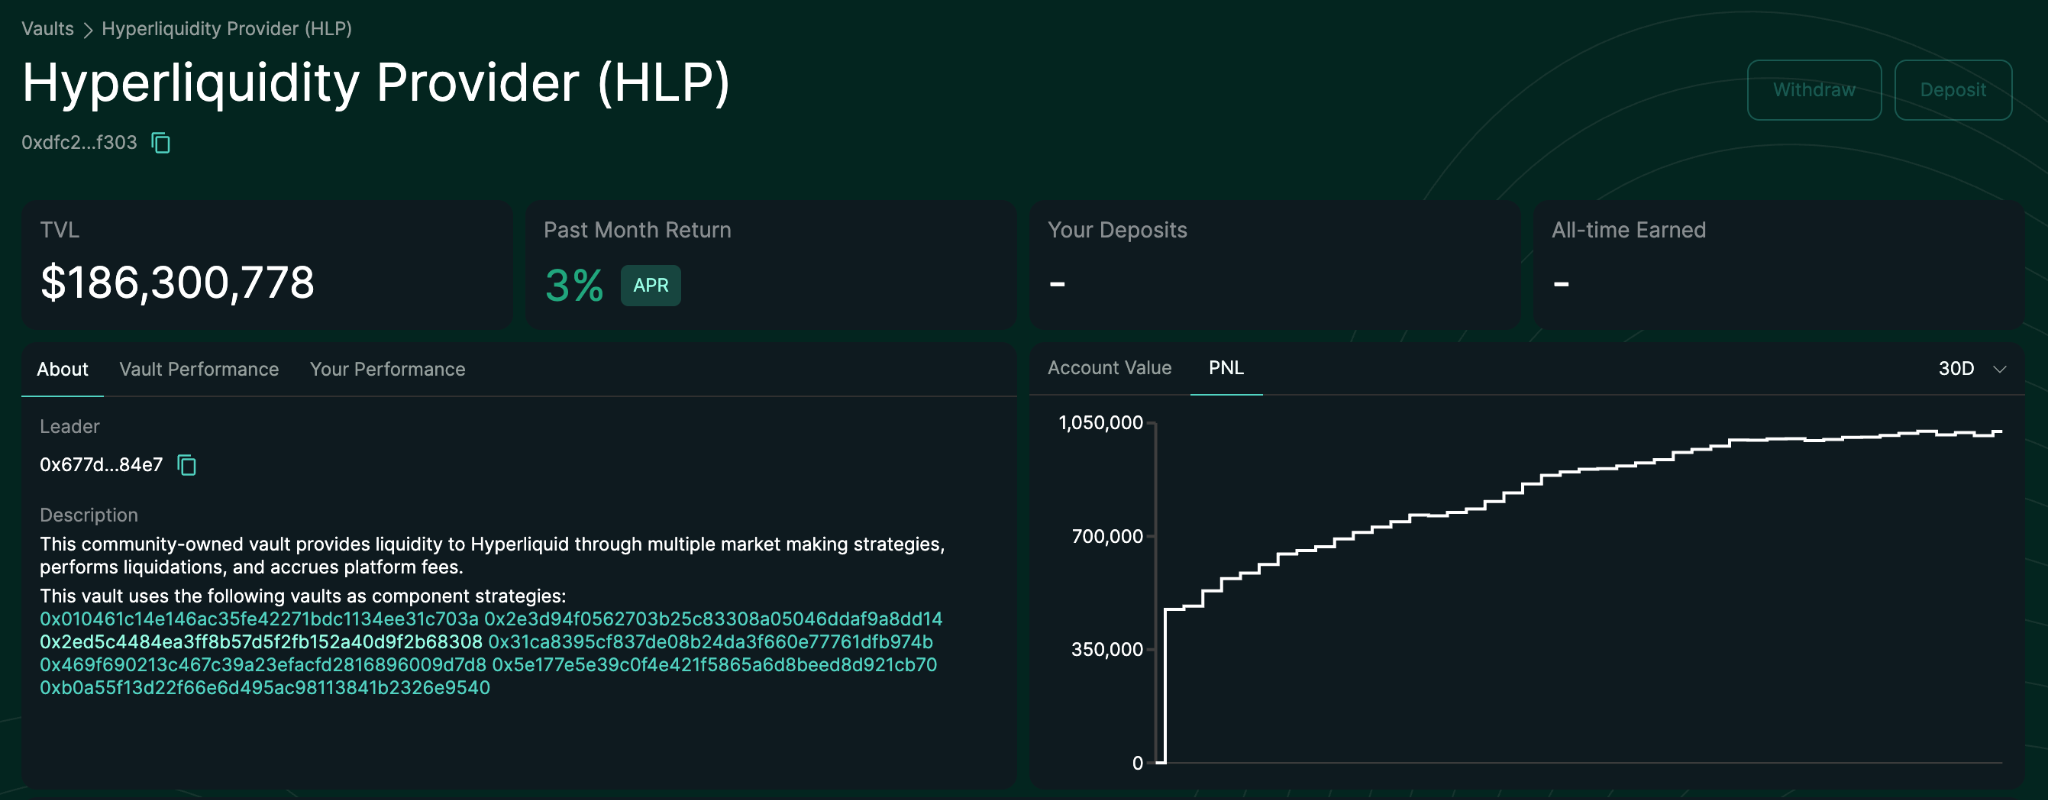
Task: Copy the leader address 0x677d...84e7
Action: coord(187,465)
